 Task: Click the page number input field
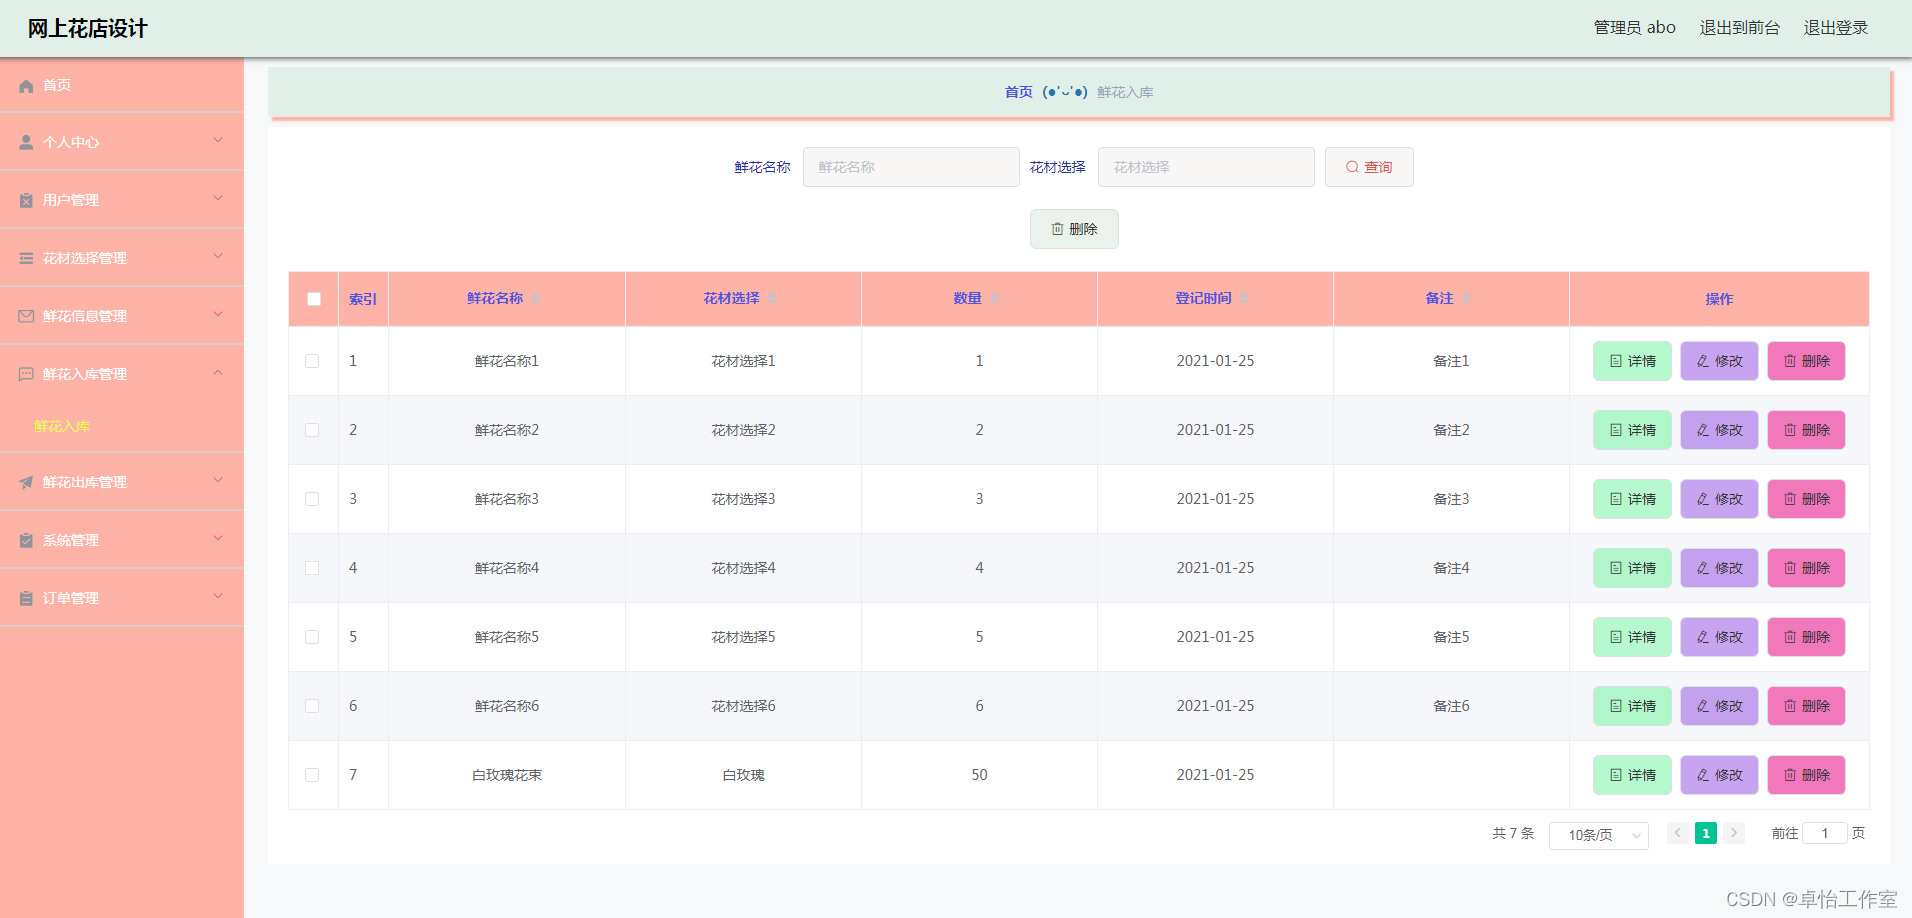click(x=1824, y=832)
